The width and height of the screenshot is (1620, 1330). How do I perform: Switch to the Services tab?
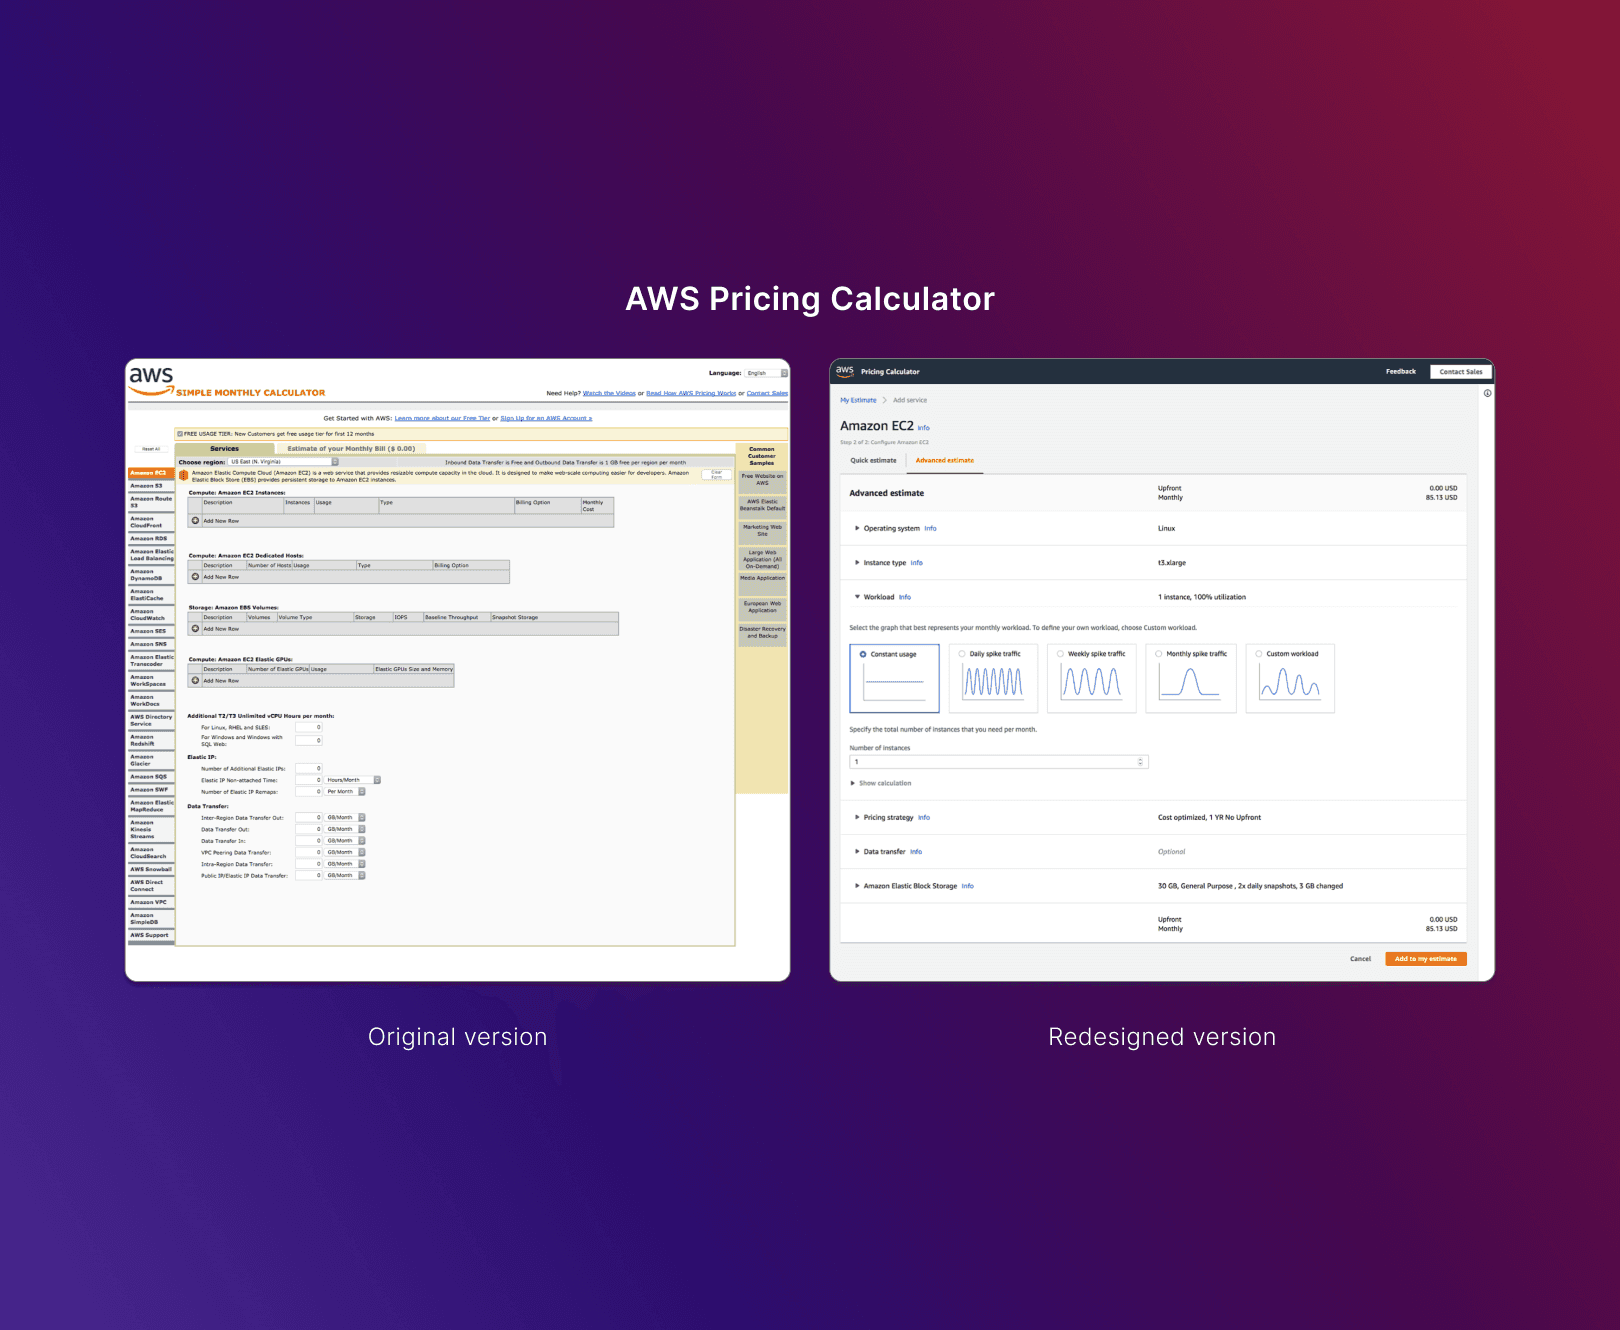(224, 449)
